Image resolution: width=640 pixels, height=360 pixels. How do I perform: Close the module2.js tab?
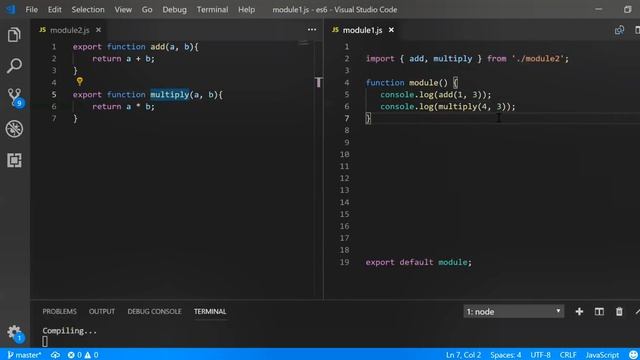98,30
